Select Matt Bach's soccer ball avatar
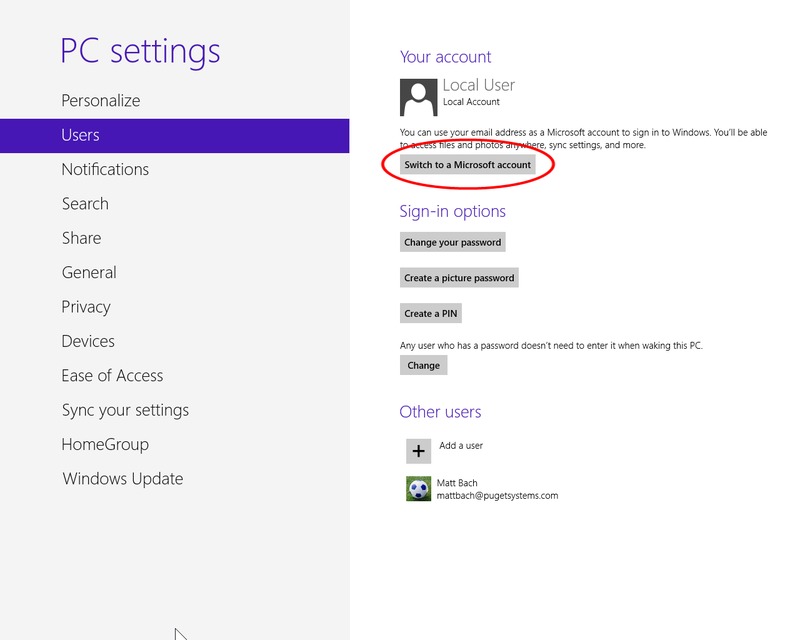800x640 pixels. [x=418, y=489]
